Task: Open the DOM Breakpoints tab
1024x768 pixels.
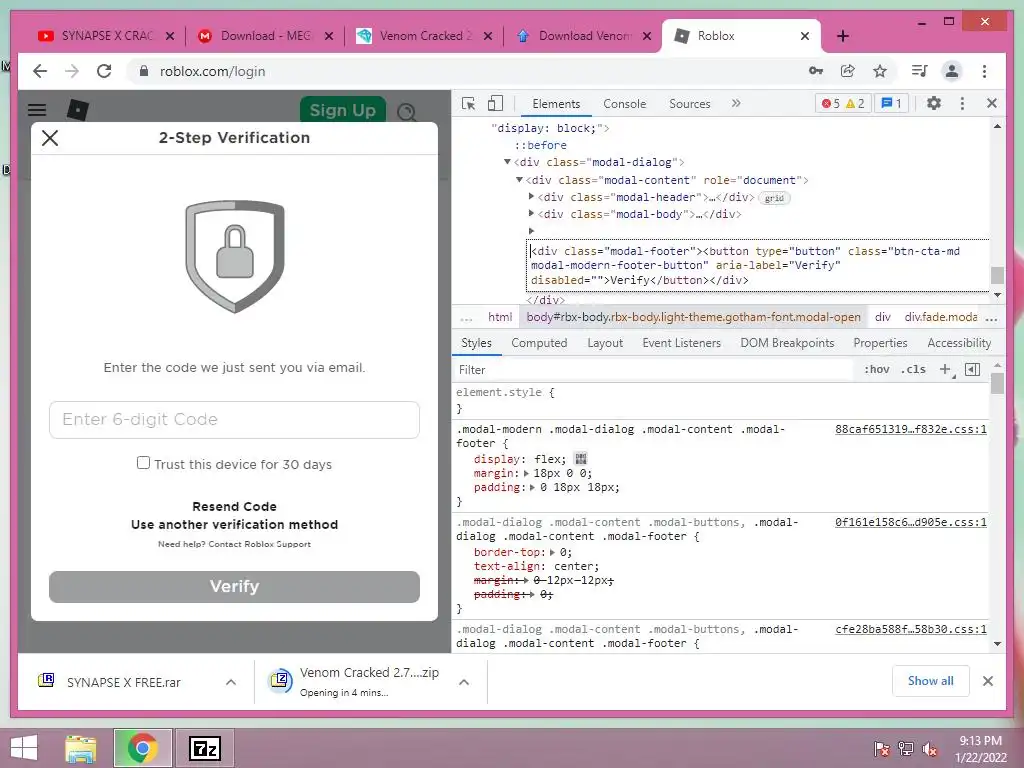Action: [x=787, y=343]
